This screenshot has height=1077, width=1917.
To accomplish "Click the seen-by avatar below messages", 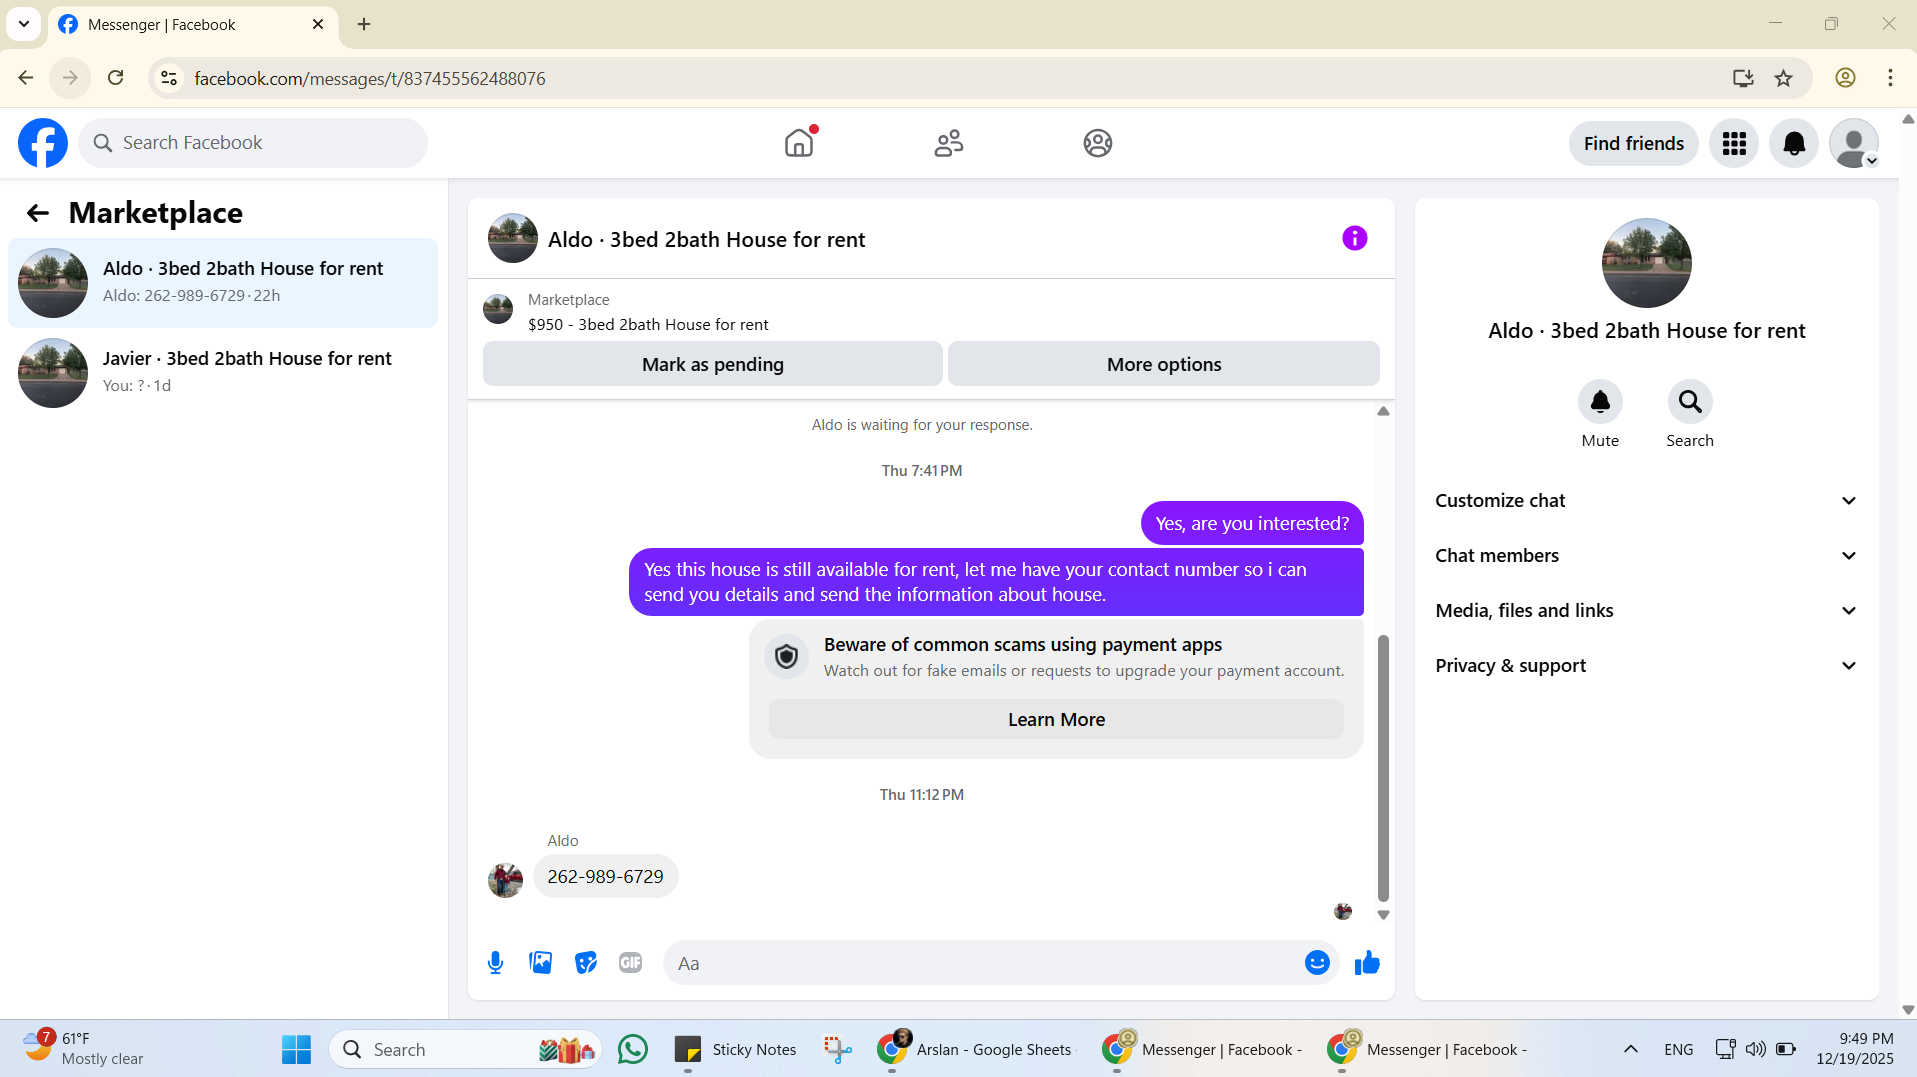I will 1343,911.
